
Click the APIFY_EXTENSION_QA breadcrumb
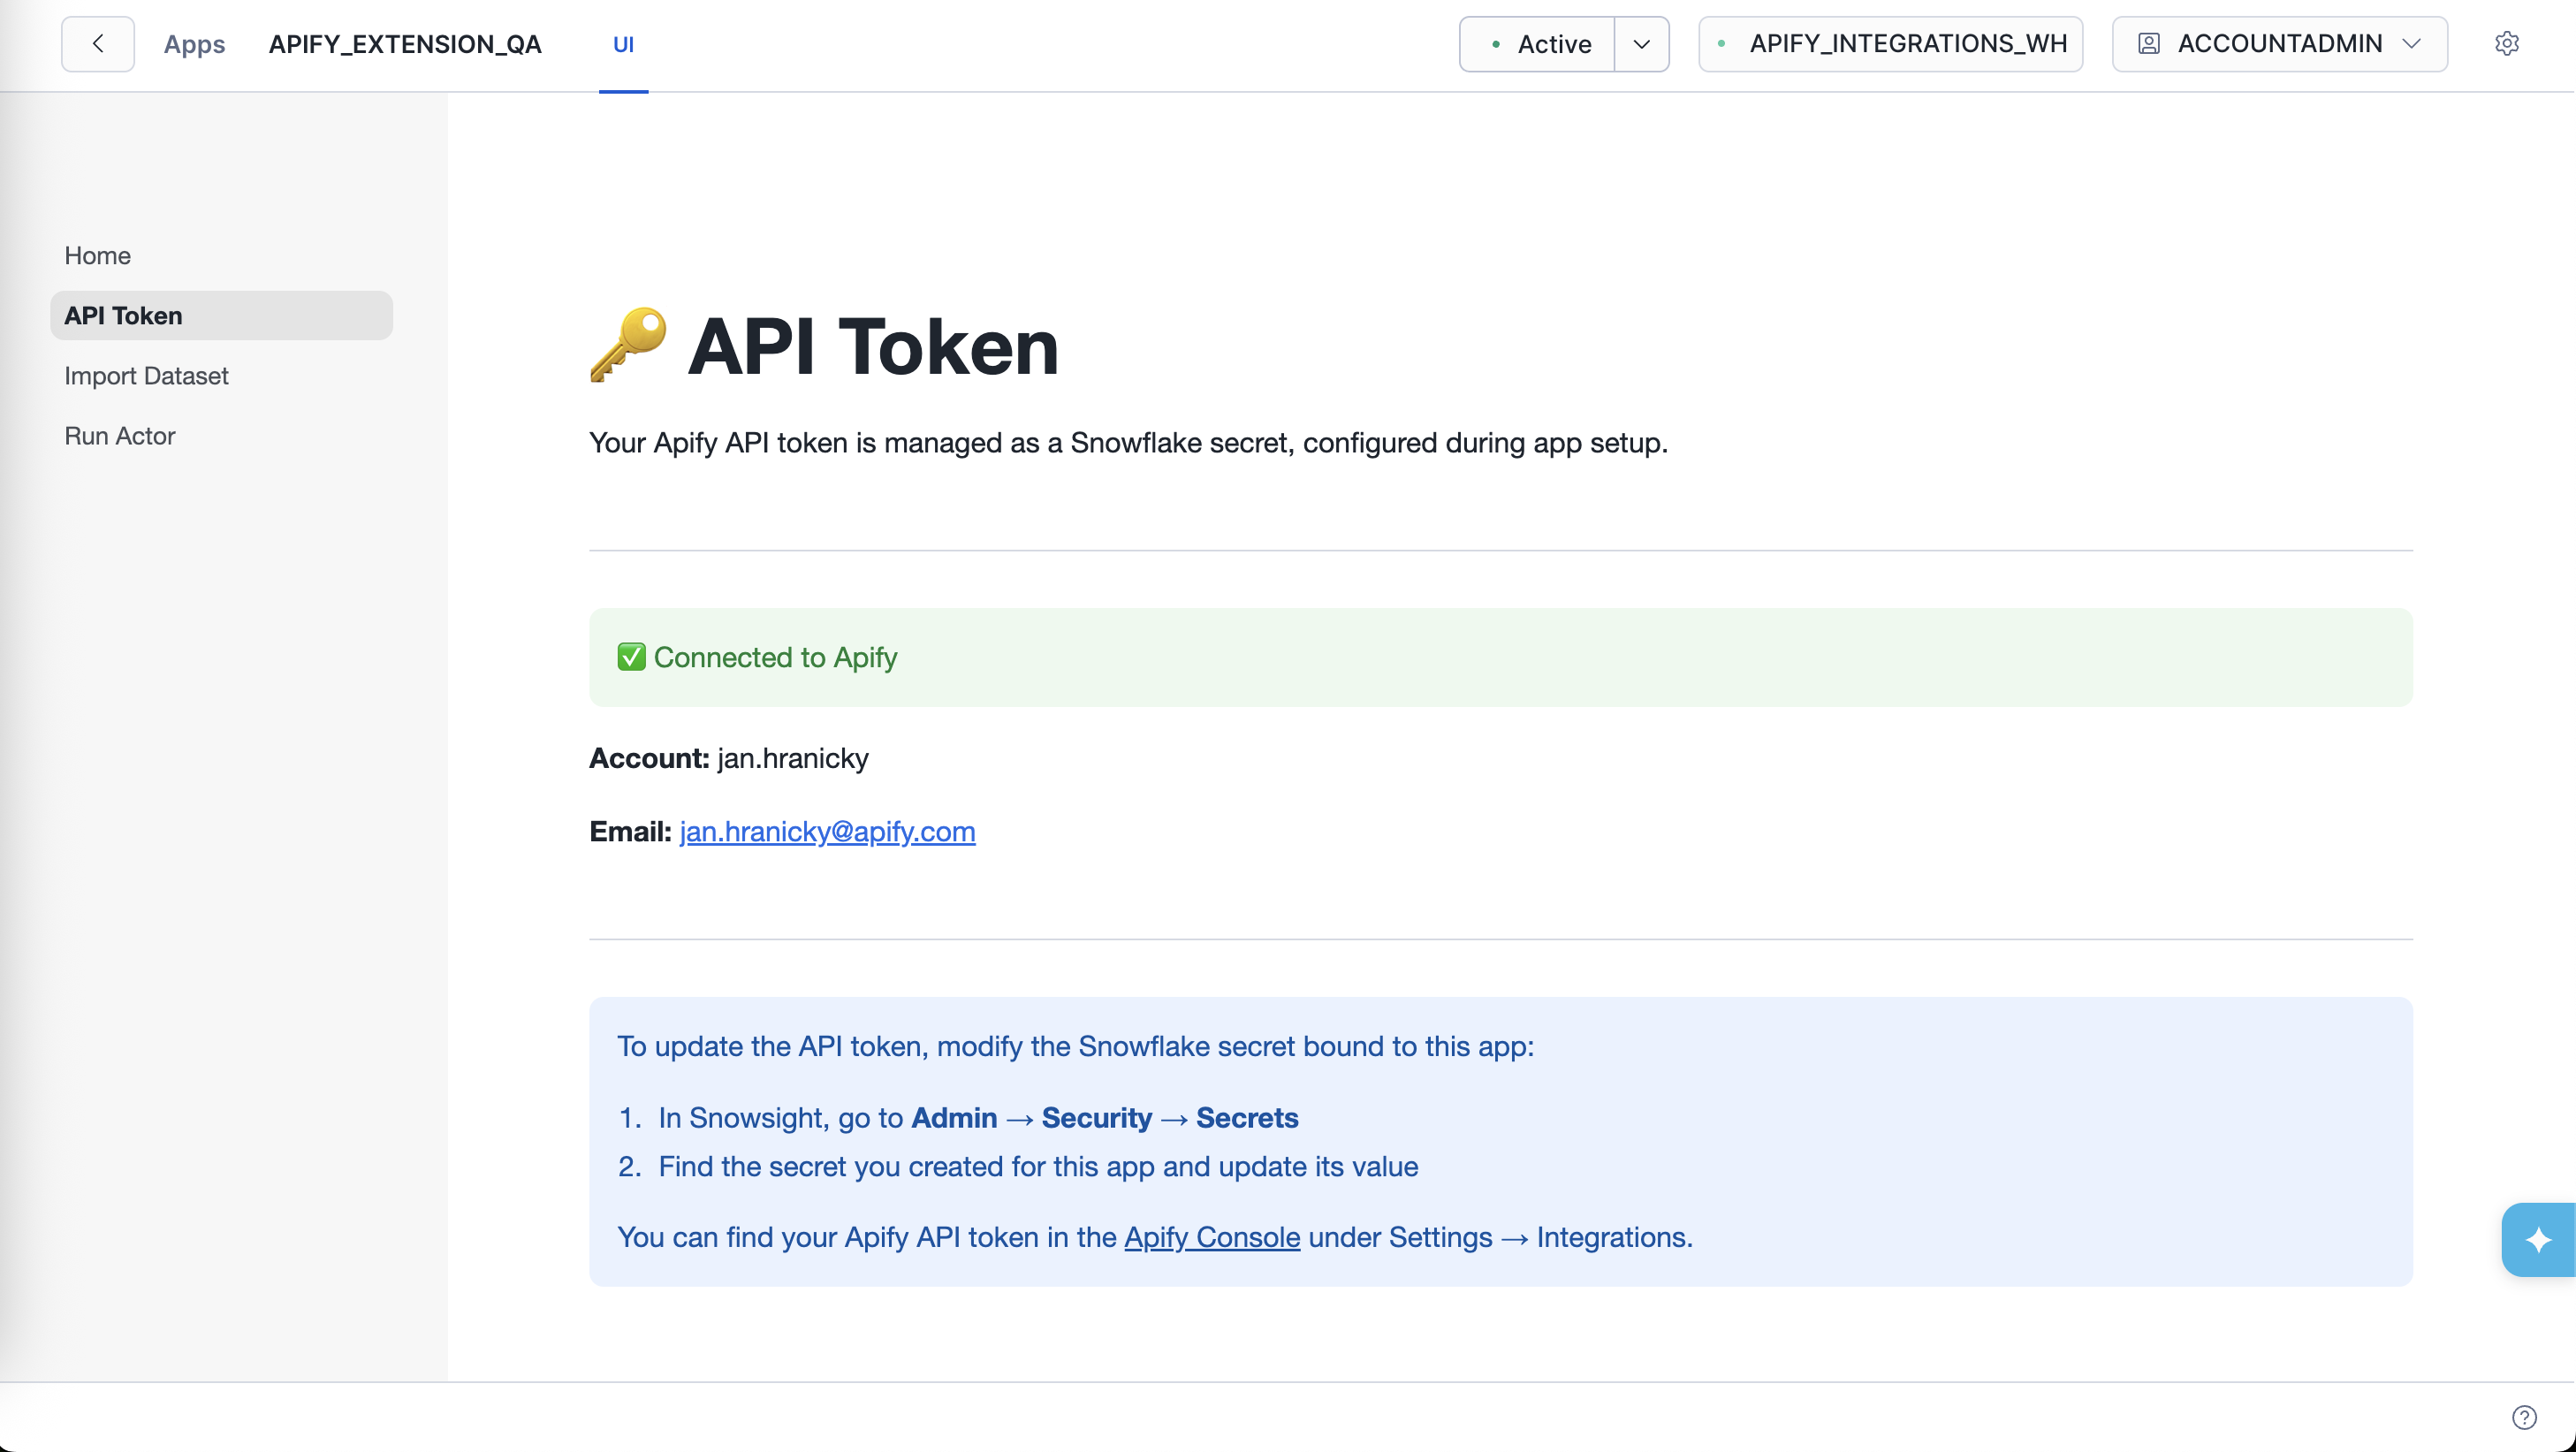pyautogui.click(x=405, y=44)
